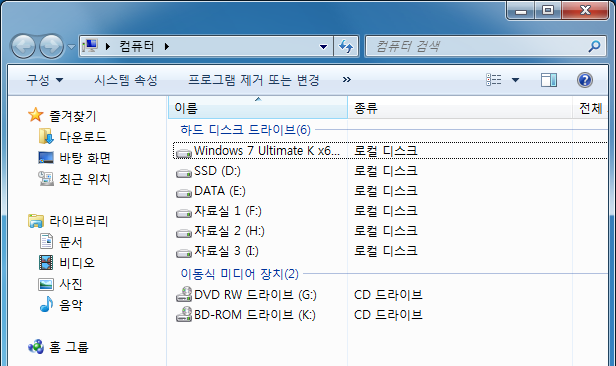
Task: Sort by the 종류 column header
Action: pyautogui.click(x=460, y=108)
